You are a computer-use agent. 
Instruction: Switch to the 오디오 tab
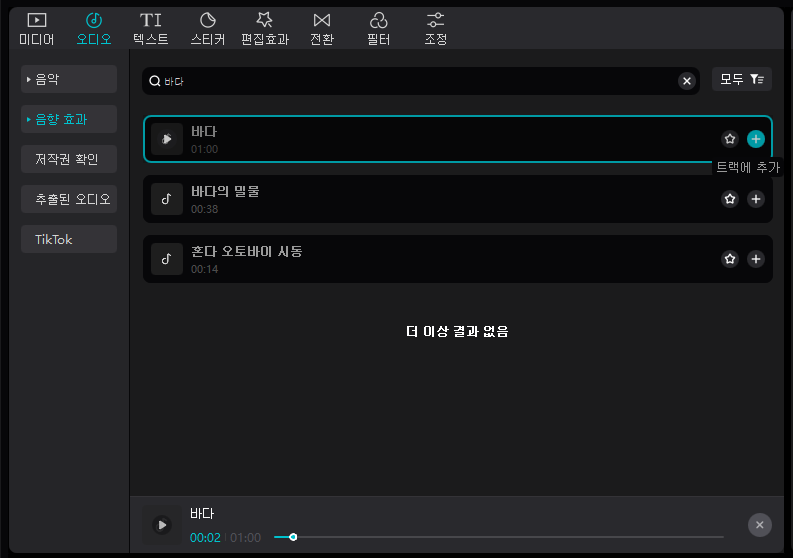(94, 29)
